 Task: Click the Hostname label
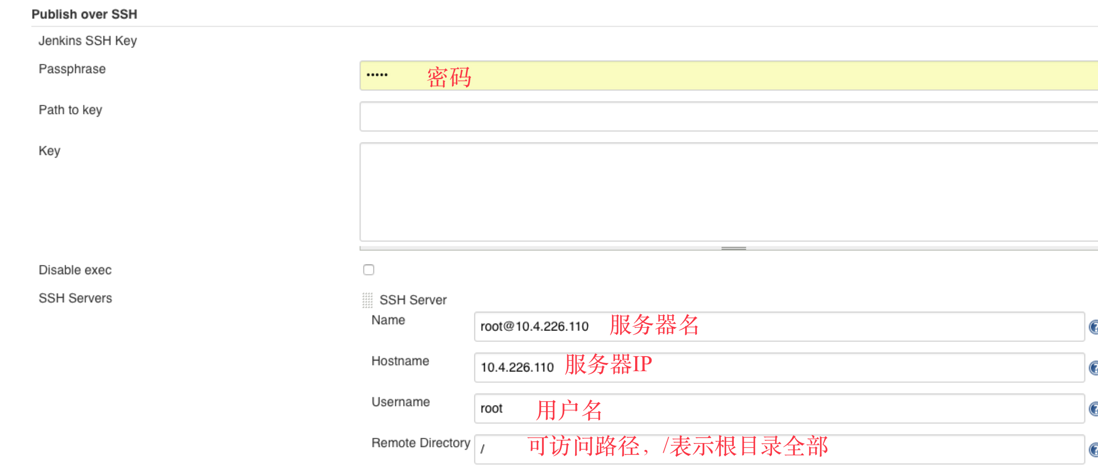coord(400,361)
